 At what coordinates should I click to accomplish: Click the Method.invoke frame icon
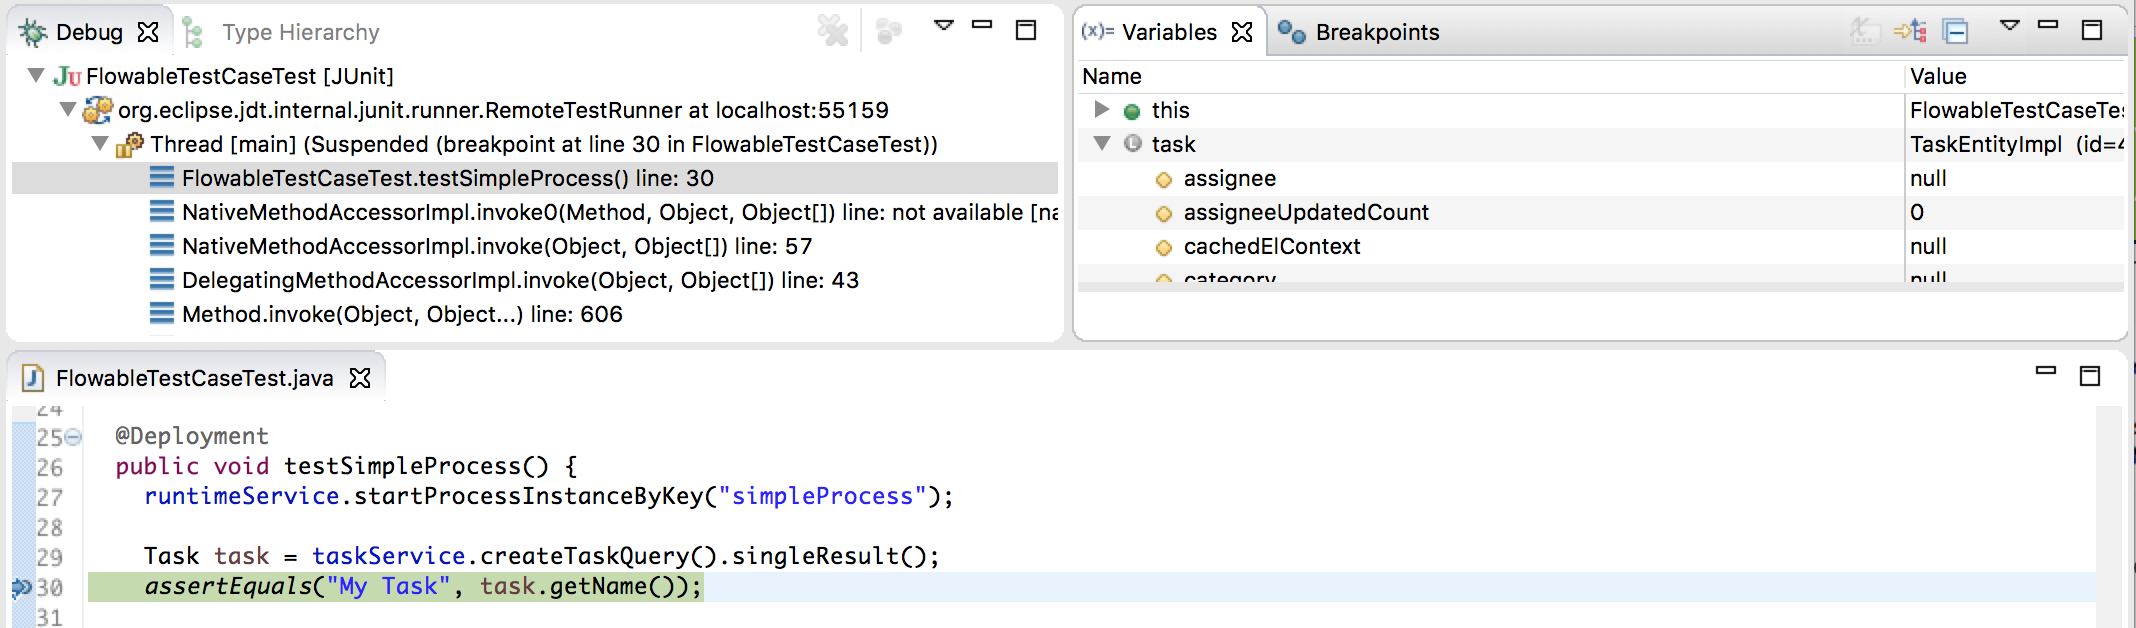(162, 314)
